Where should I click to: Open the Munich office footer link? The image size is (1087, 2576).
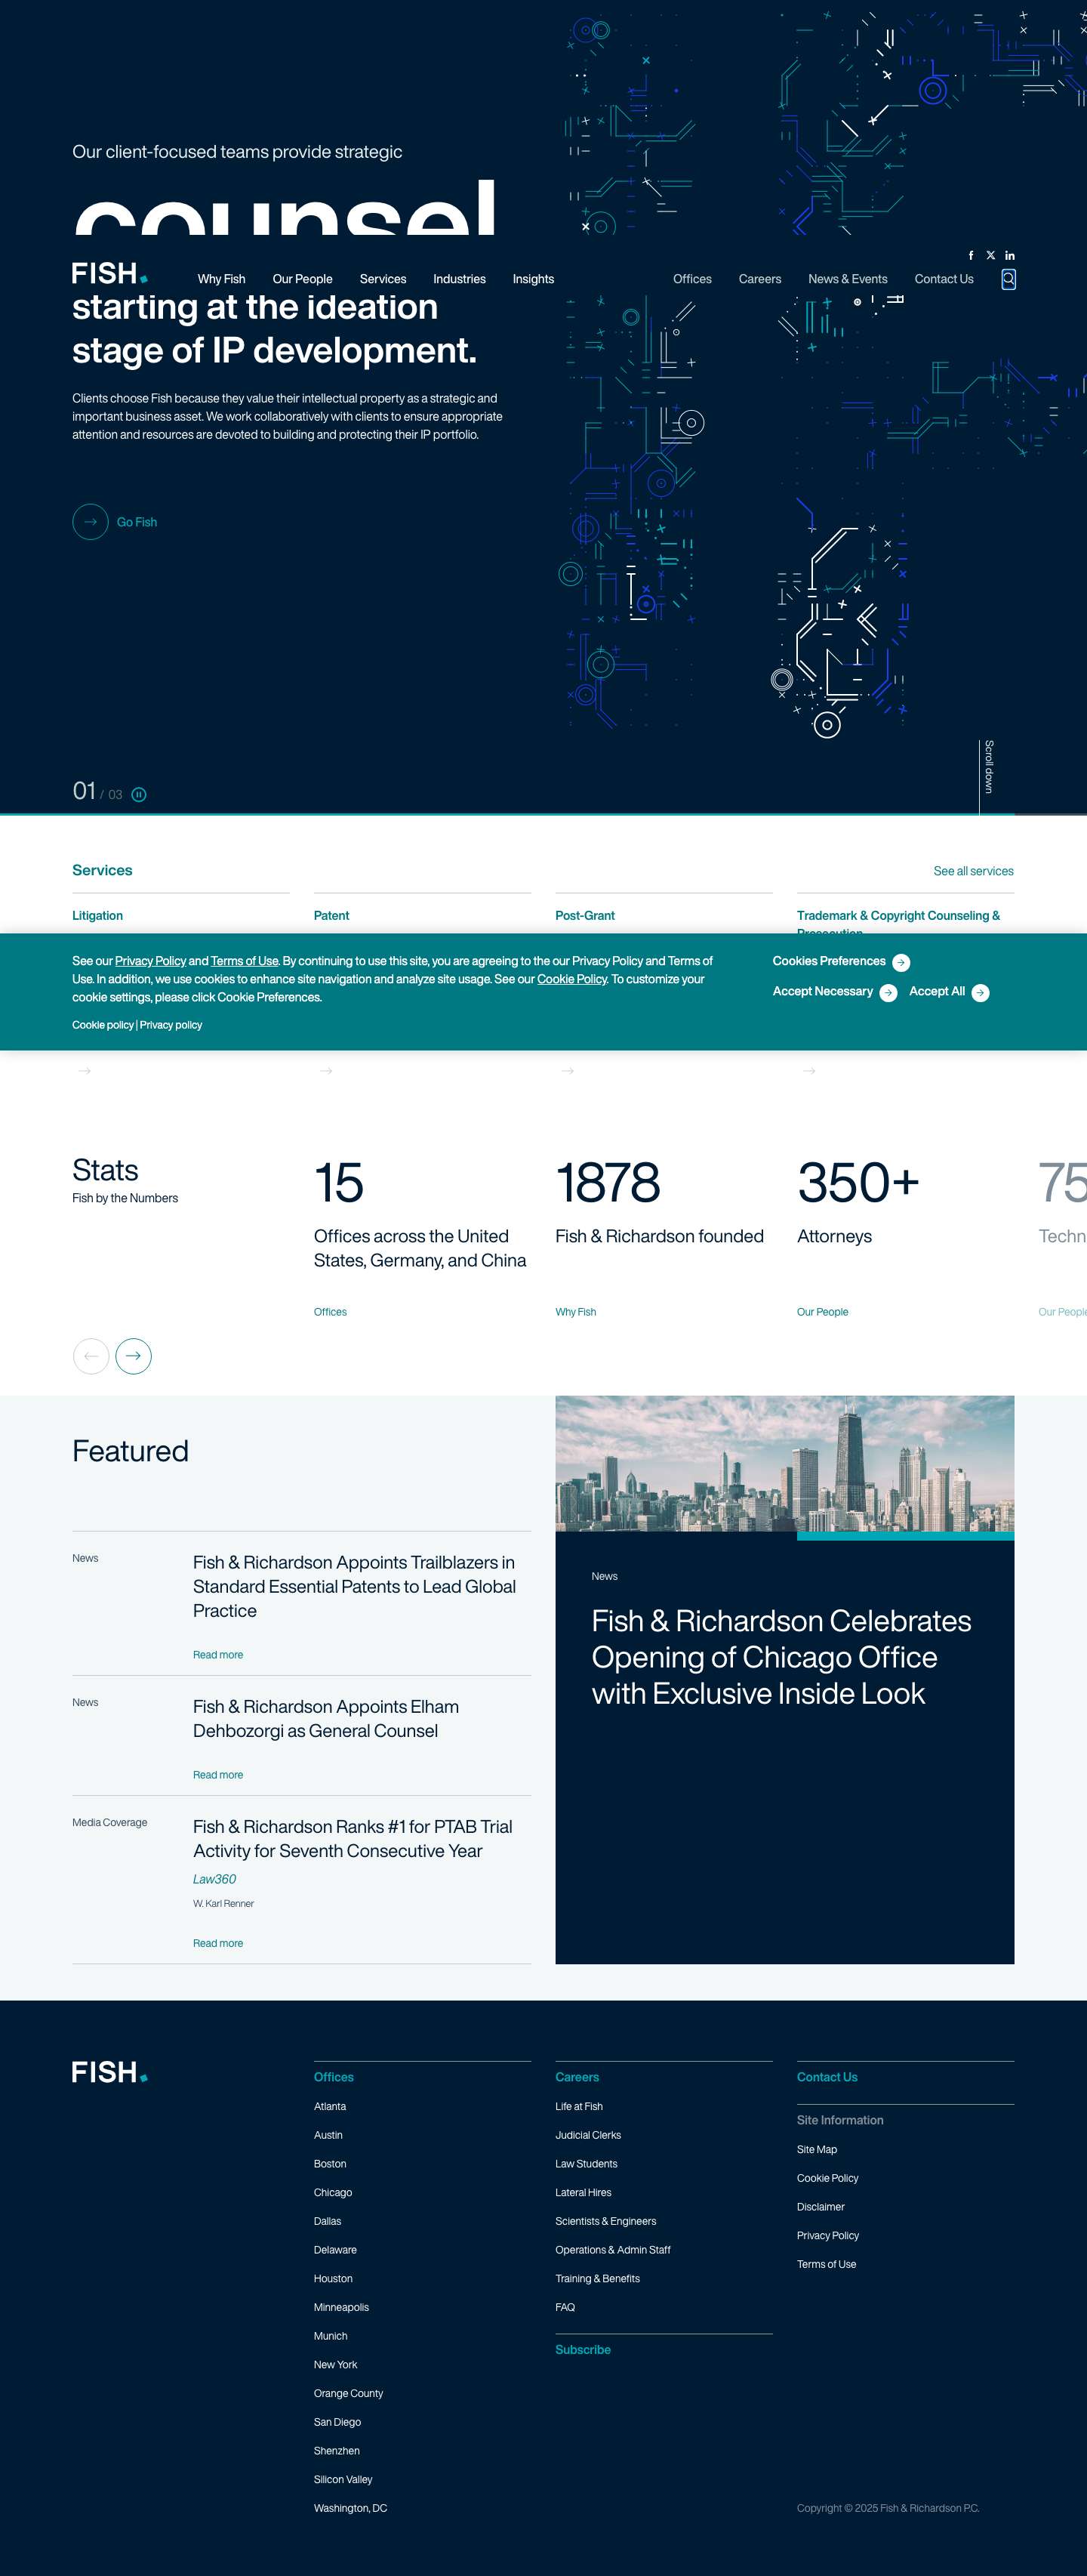pos(331,2336)
